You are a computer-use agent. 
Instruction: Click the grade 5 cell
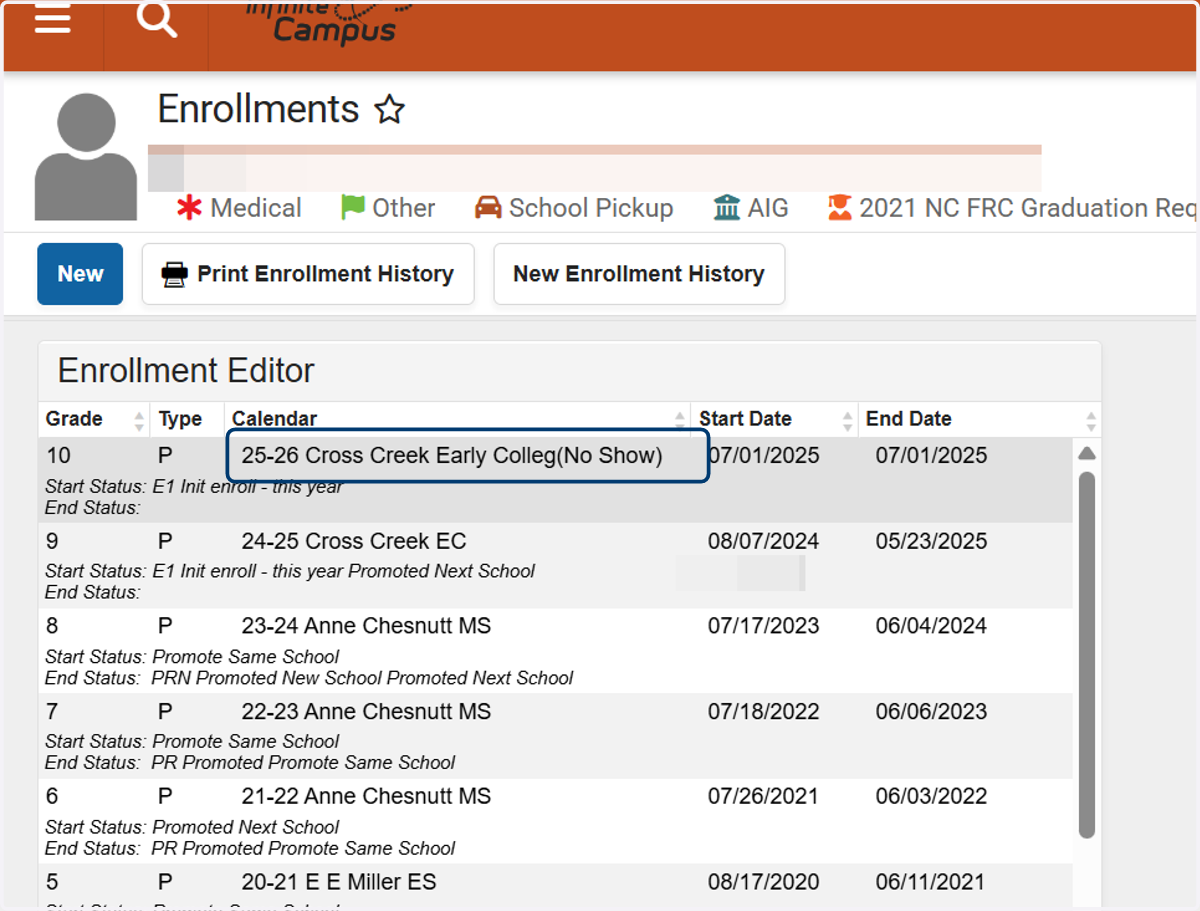(x=53, y=882)
